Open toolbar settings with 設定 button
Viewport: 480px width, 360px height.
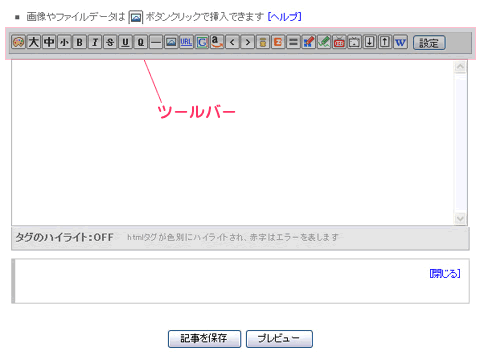[x=429, y=43]
